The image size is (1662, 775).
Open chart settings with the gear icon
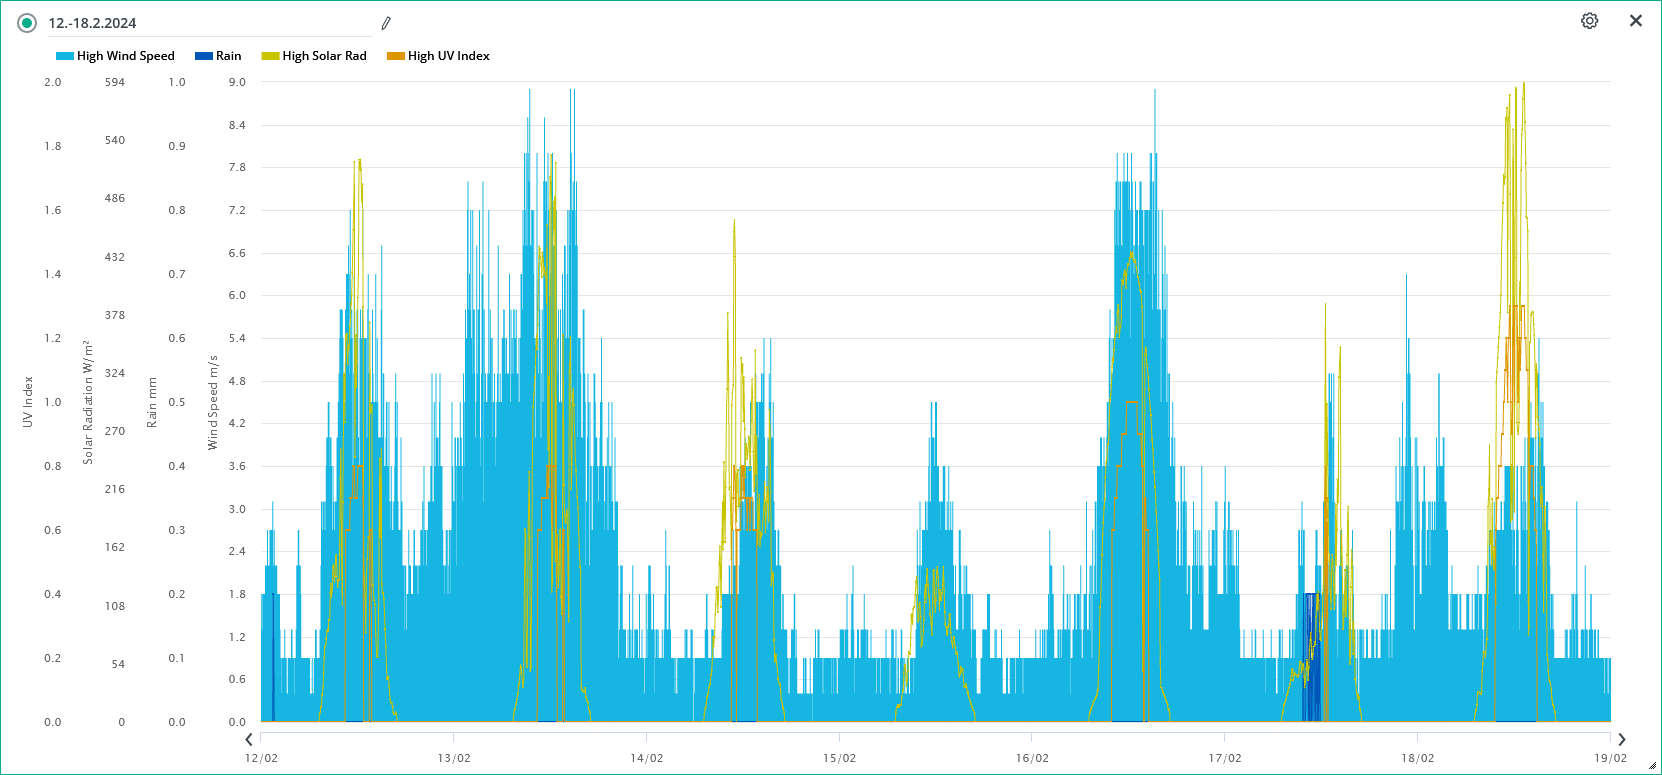pyautogui.click(x=1589, y=21)
